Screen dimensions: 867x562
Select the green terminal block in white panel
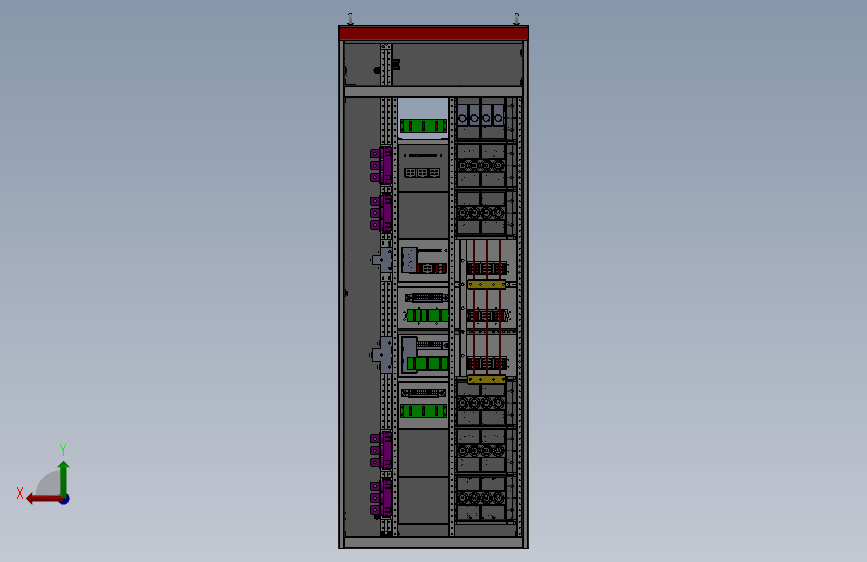coord(423,126)
